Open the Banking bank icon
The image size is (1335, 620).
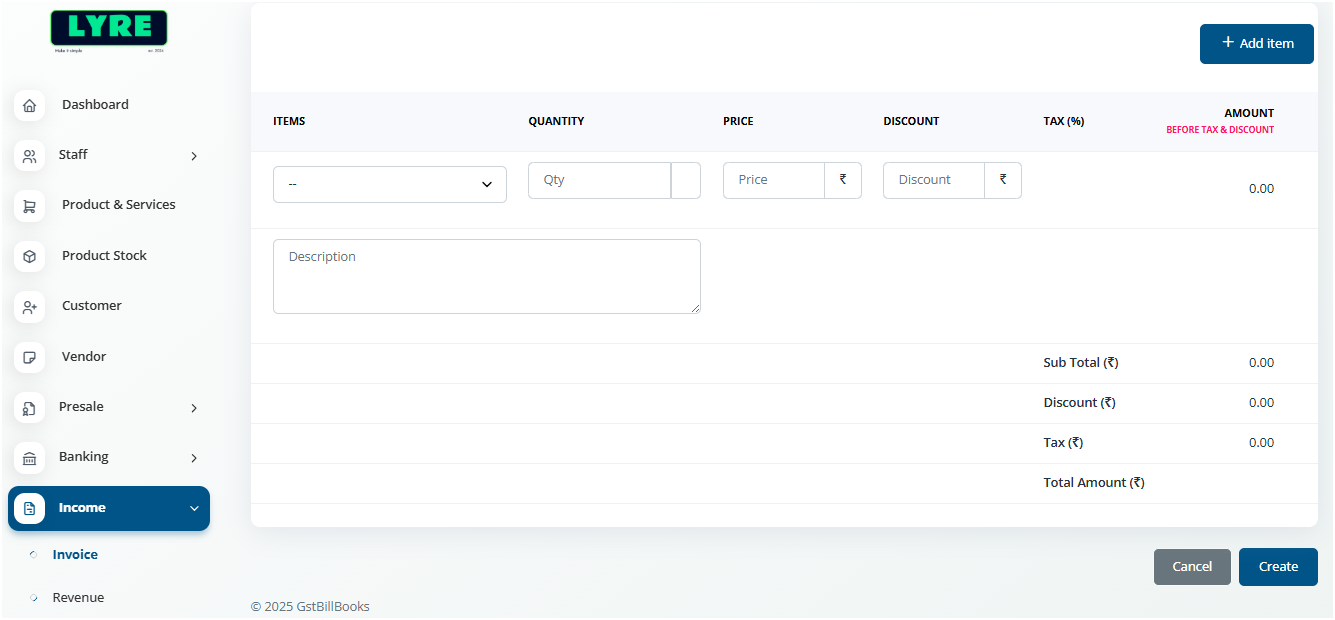[x=29, y=458]
